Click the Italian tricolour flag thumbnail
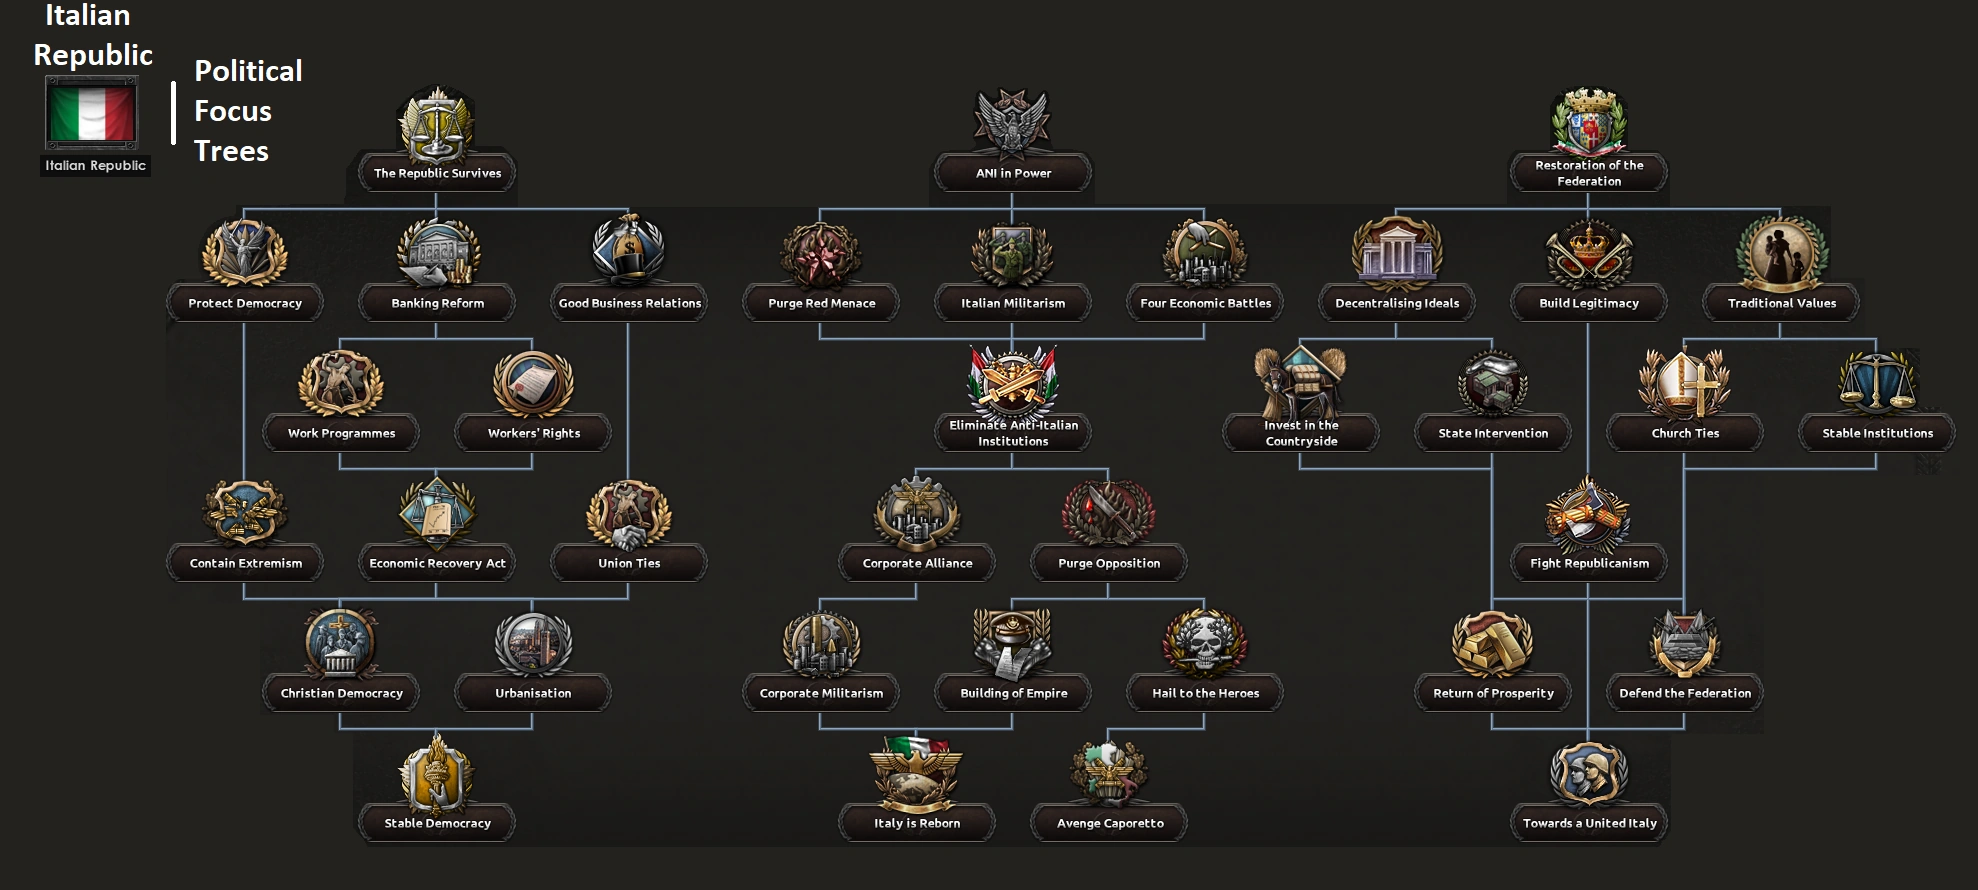1978x890 pixels. (92, 113)
